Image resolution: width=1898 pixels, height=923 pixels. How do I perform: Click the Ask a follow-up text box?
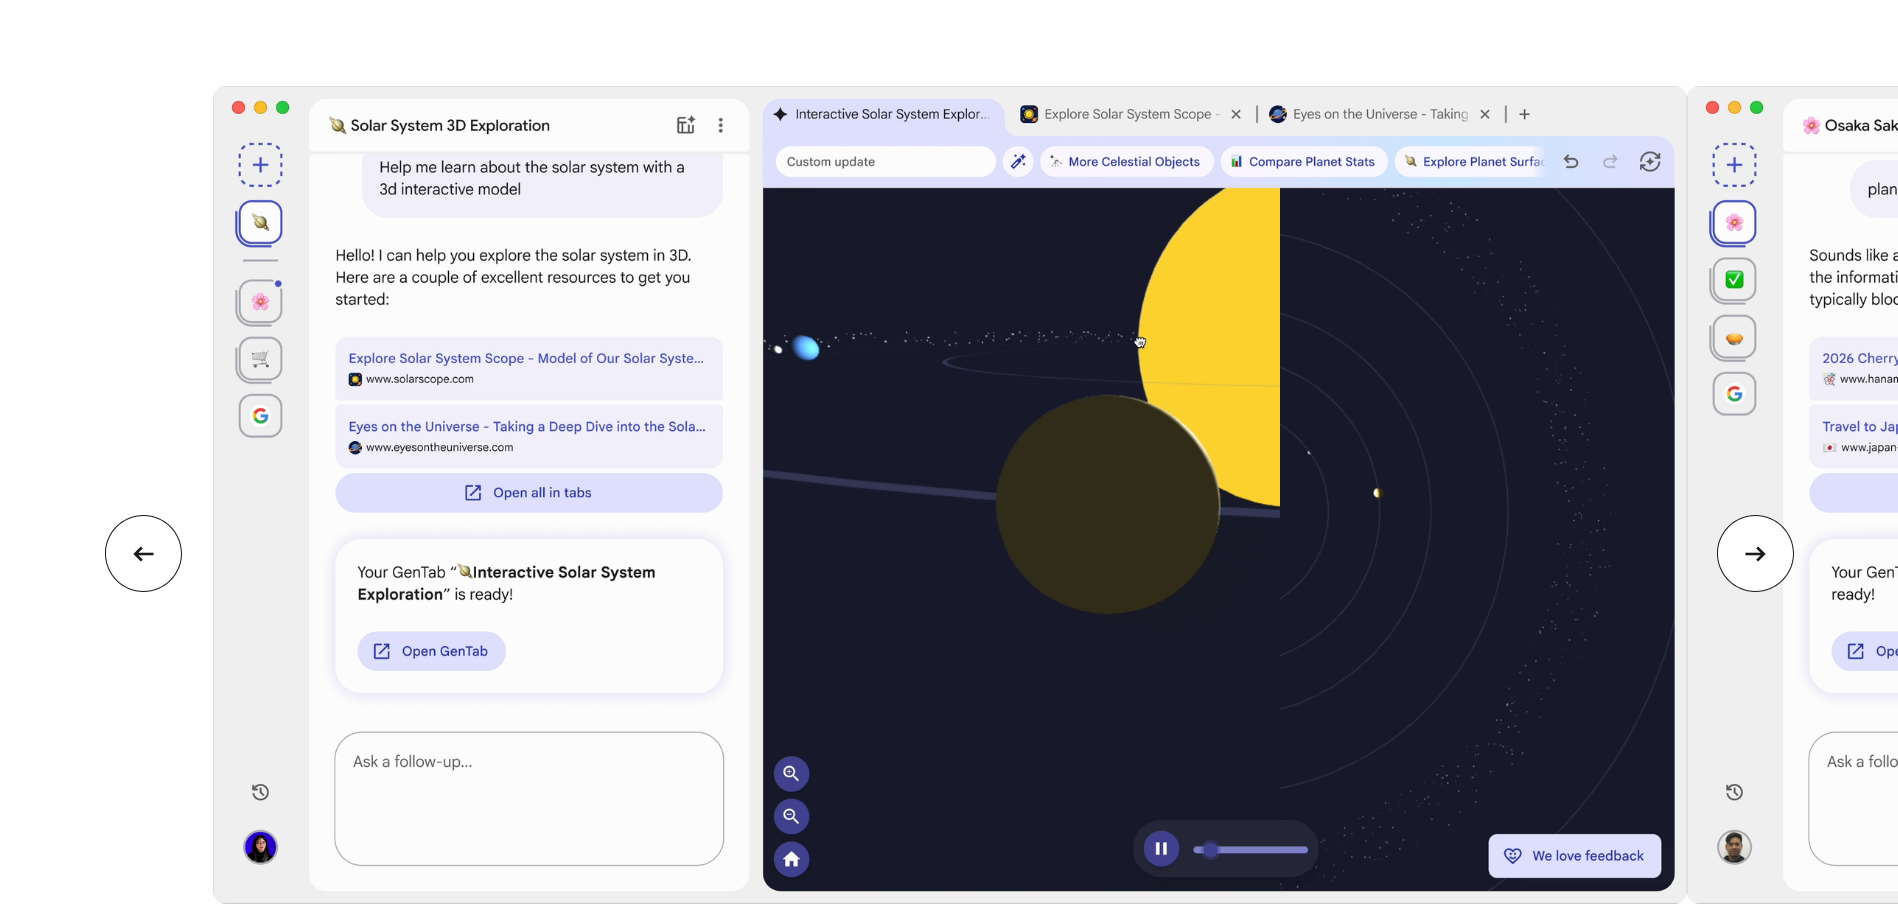pos(528,798)
